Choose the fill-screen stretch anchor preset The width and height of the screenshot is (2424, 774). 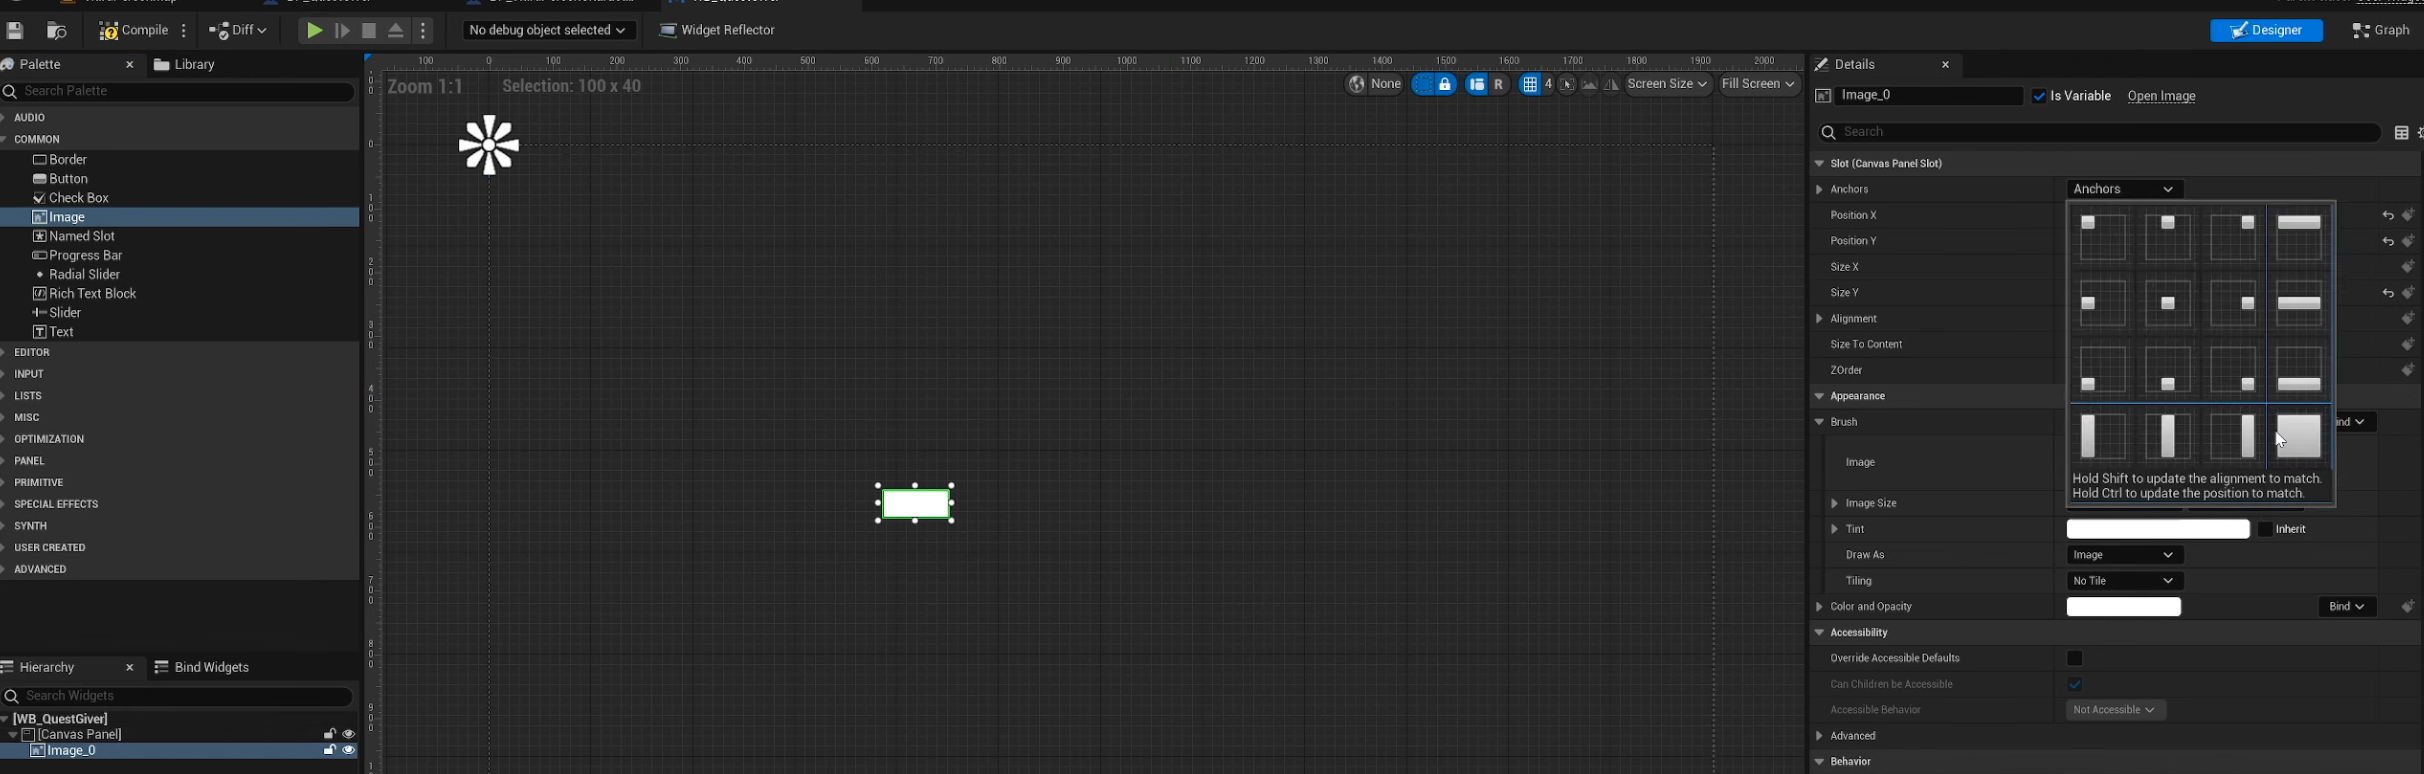[x=2298, y=436]
